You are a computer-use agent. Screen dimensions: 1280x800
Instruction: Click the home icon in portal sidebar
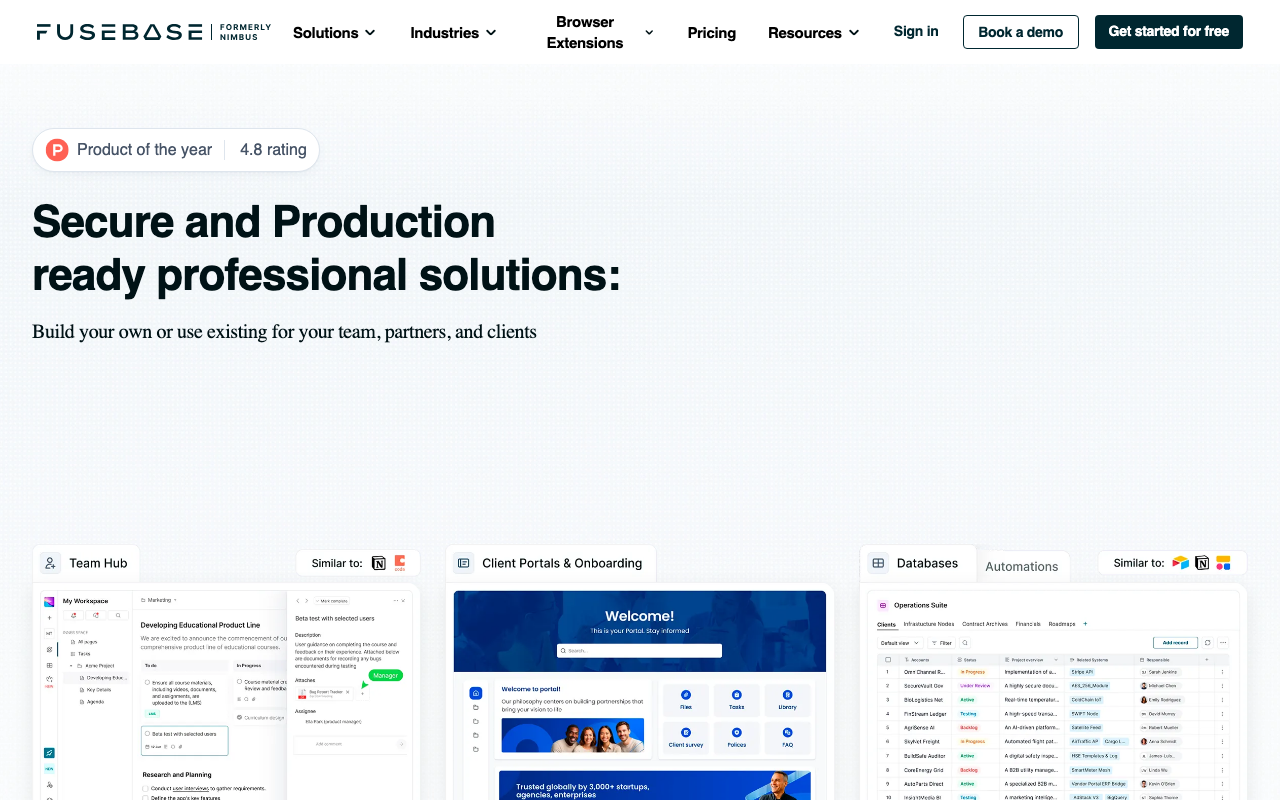tap(476, 693)
